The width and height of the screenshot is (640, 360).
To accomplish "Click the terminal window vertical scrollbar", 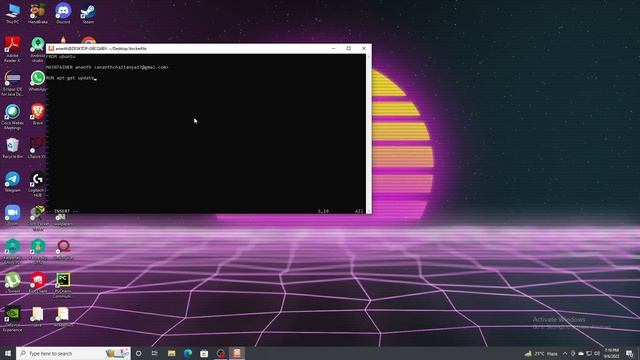I will tap(369, 133).
